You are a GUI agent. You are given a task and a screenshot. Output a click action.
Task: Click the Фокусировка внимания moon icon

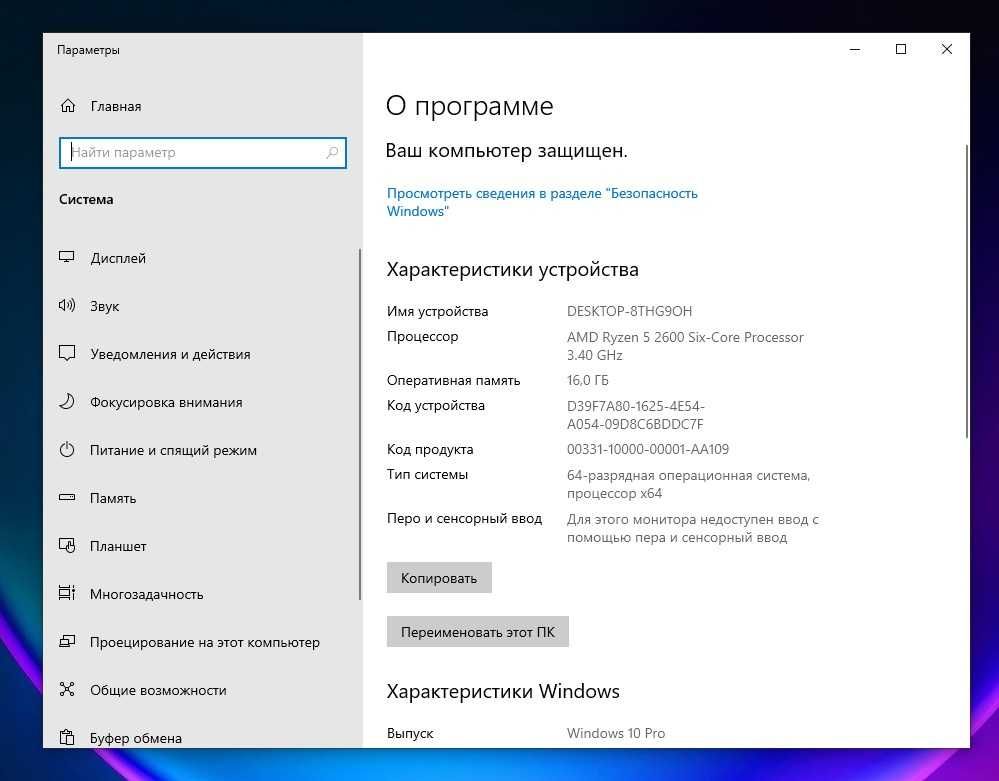point(67,401)
